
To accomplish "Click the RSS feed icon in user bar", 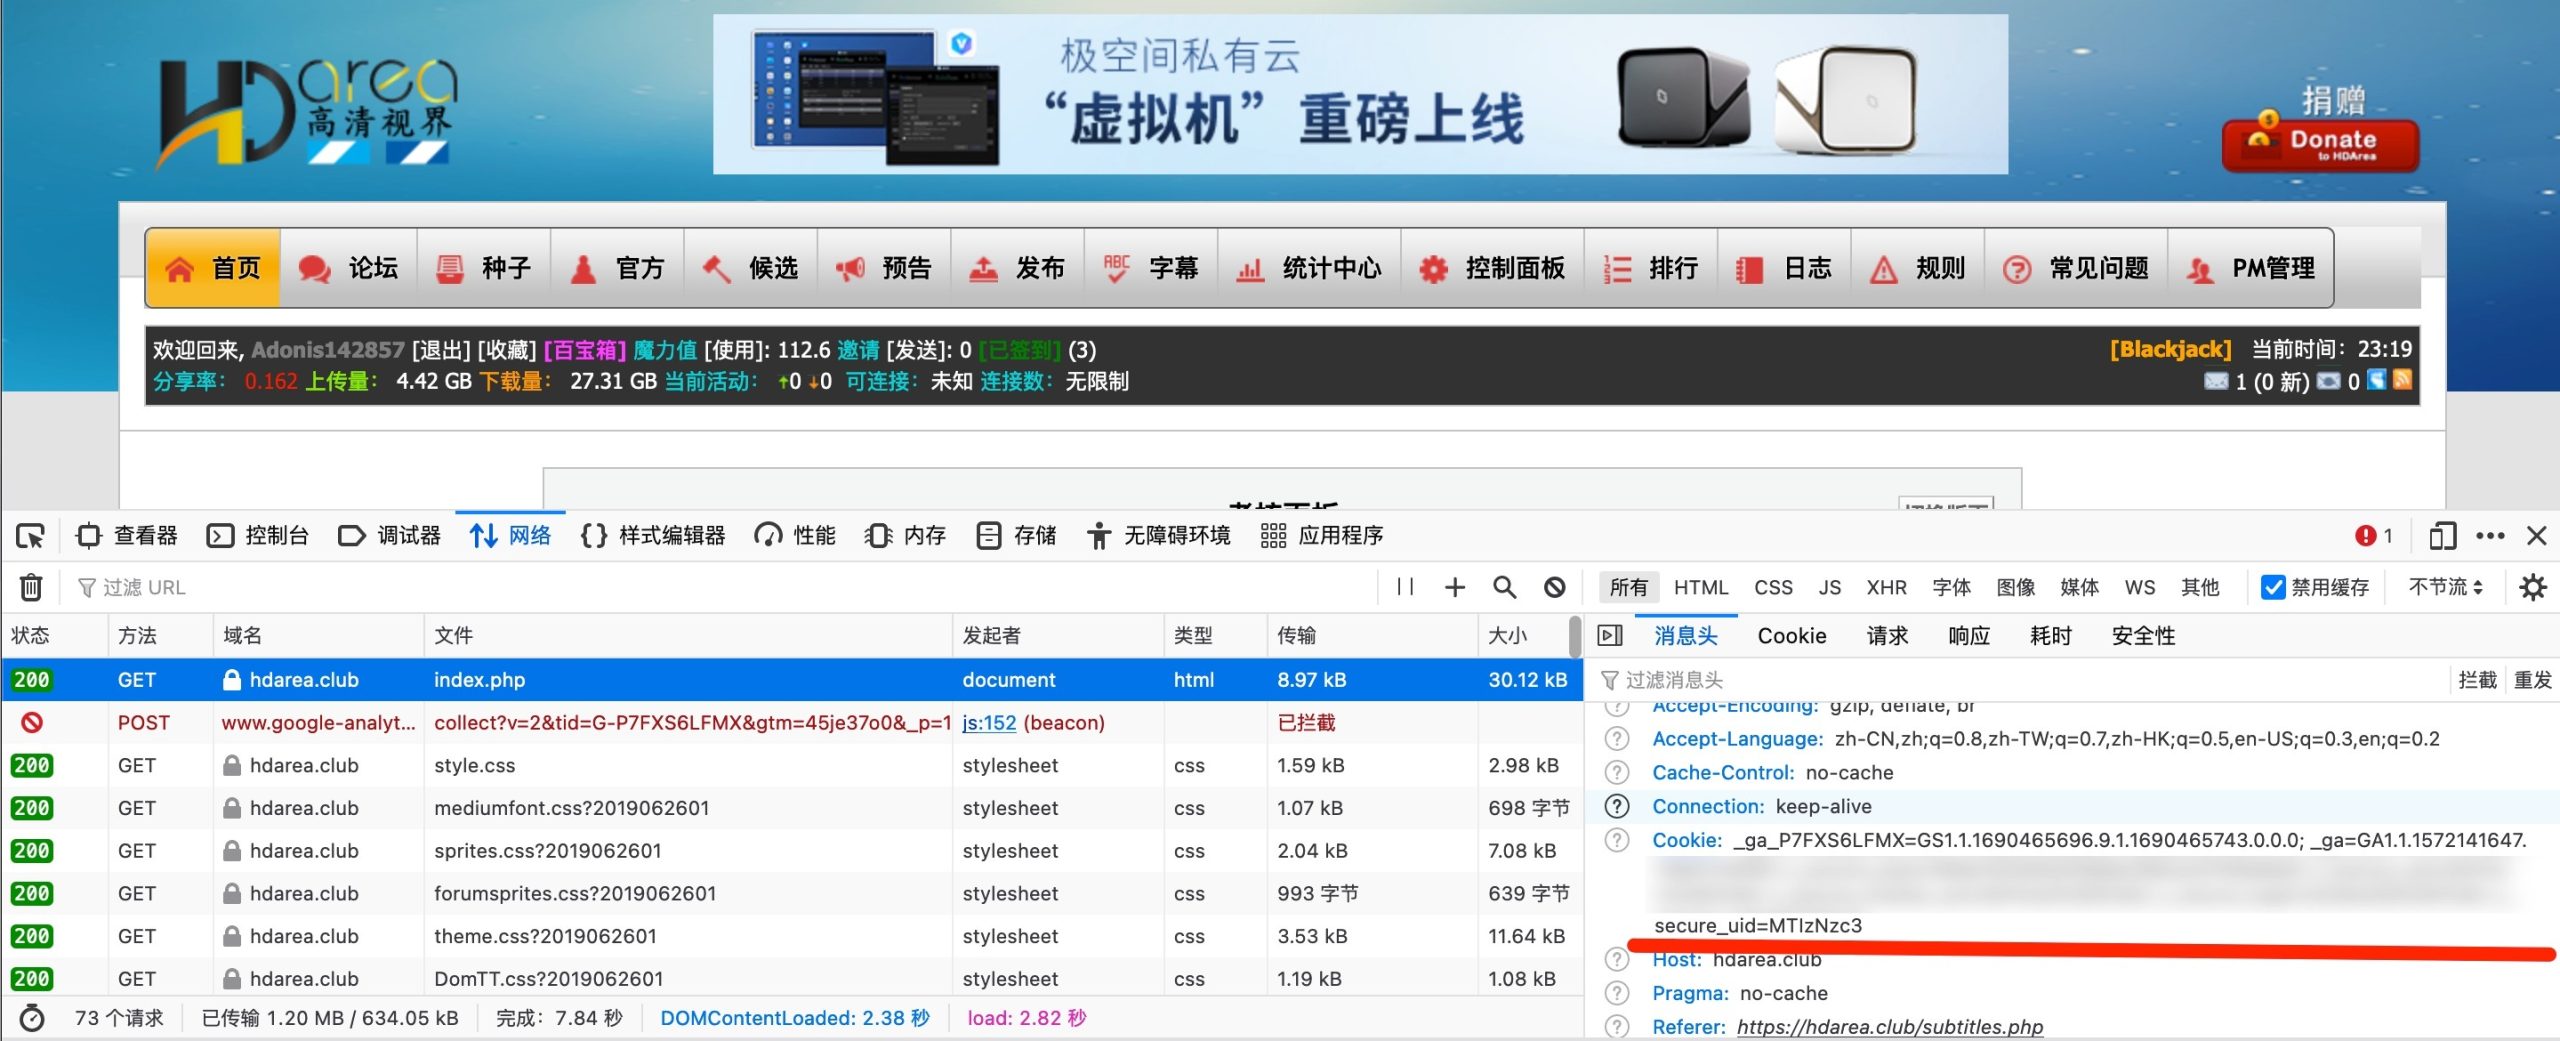I will 2402,380.
